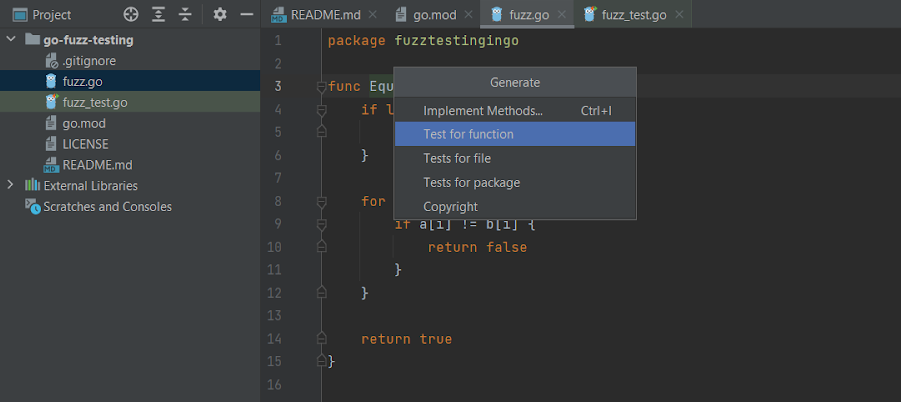
Task: Choose Tests for file
Action: [515, 158]
